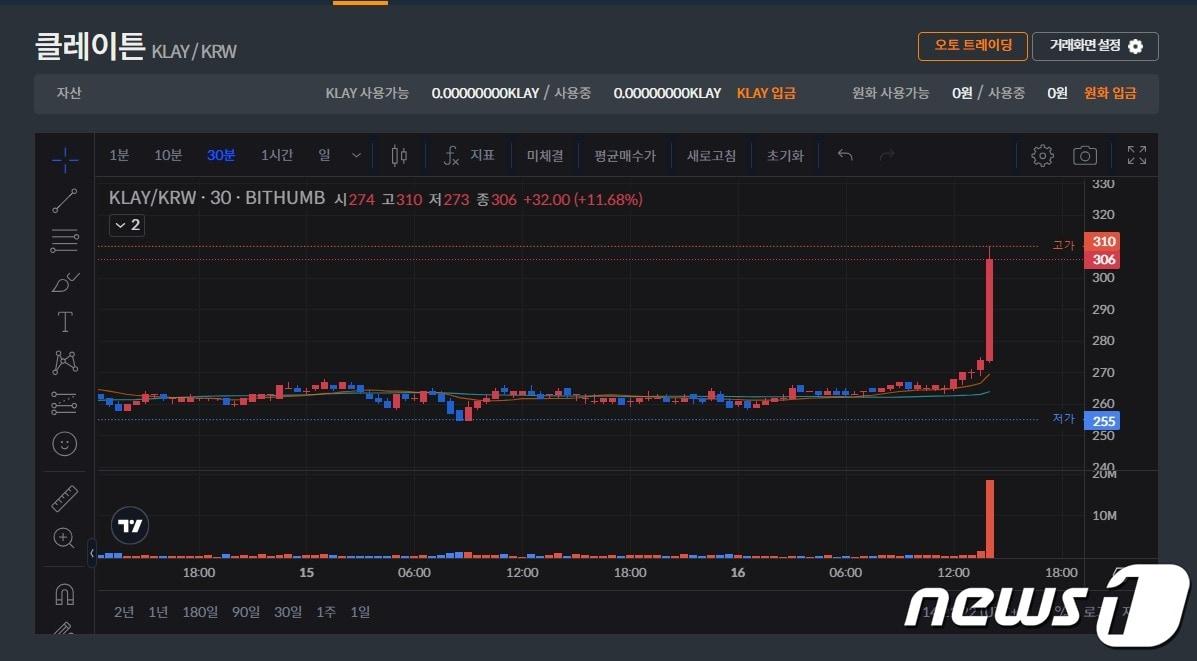Set chart range to 180일
The image size is (1197, 661).
[x=200, y=612]
